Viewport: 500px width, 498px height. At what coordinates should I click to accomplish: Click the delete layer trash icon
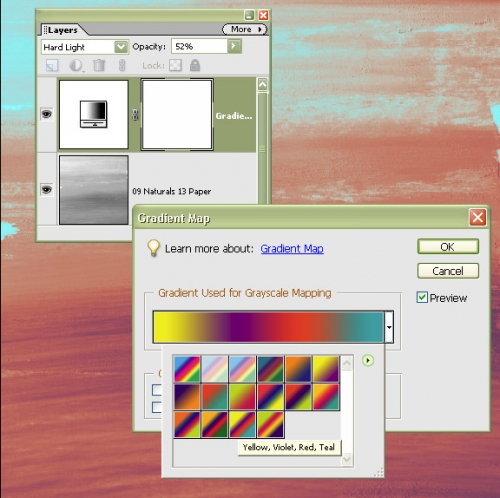click(x=99, y=65)
